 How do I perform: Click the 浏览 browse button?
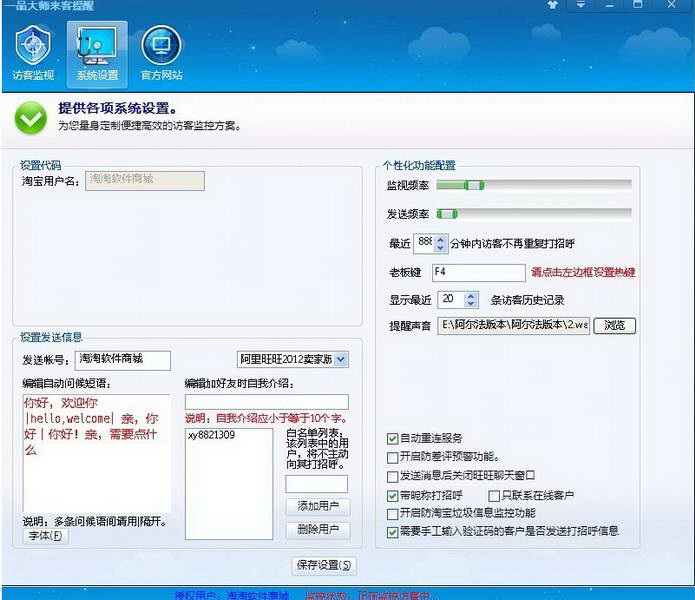[x=614, y=326]
